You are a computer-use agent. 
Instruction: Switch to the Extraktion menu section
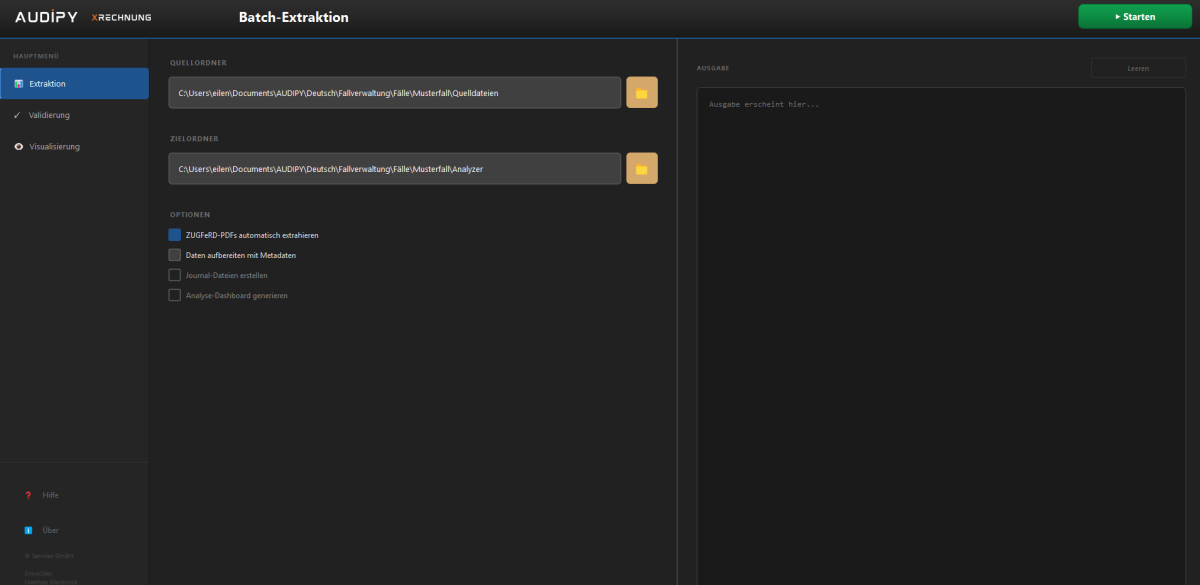[74, 84]
